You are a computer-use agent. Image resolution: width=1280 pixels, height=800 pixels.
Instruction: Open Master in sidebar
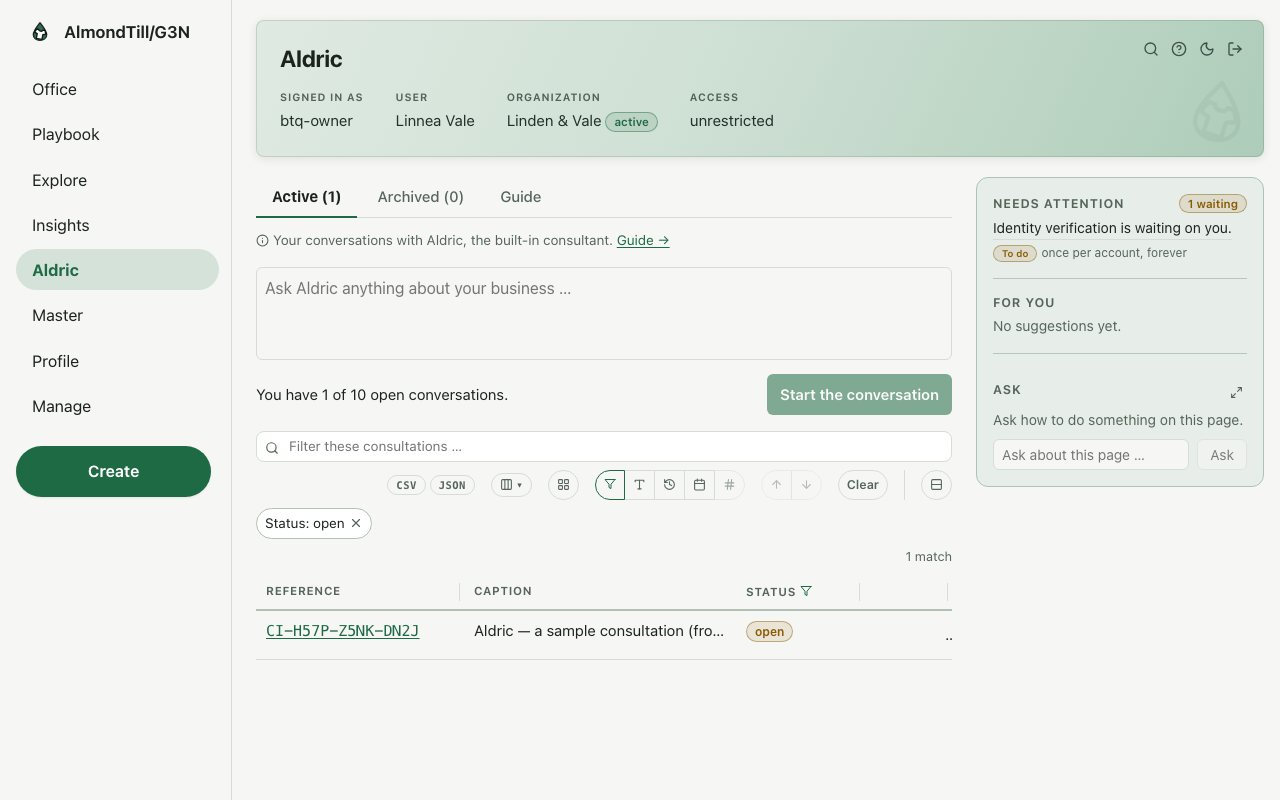click(x=117, y=315)
